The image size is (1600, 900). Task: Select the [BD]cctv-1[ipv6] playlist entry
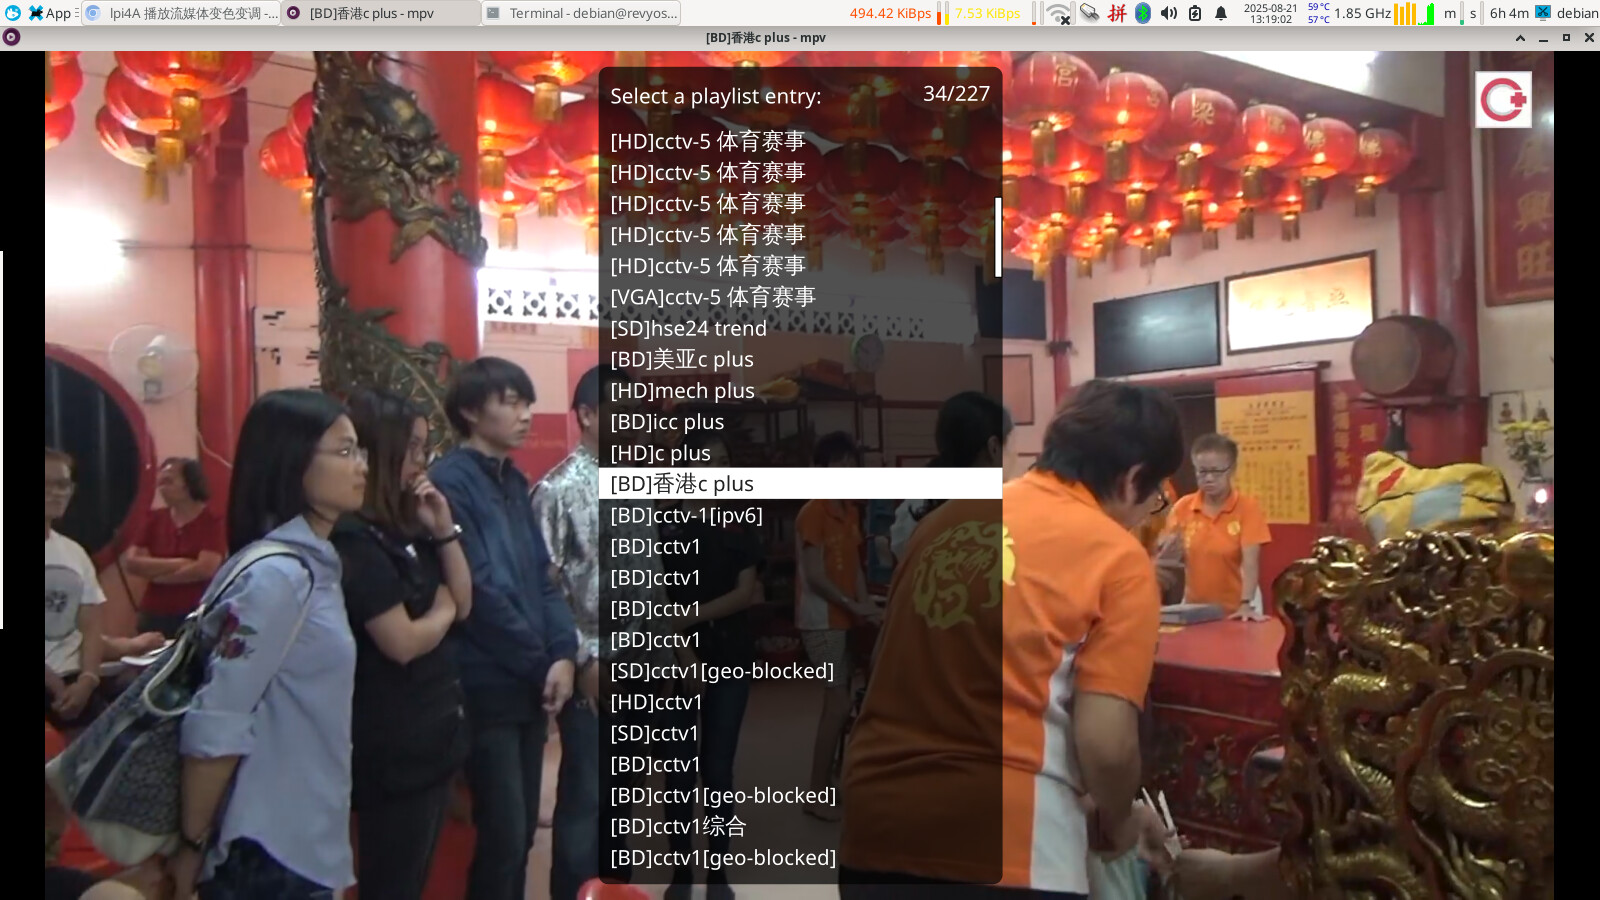point(686,515)
